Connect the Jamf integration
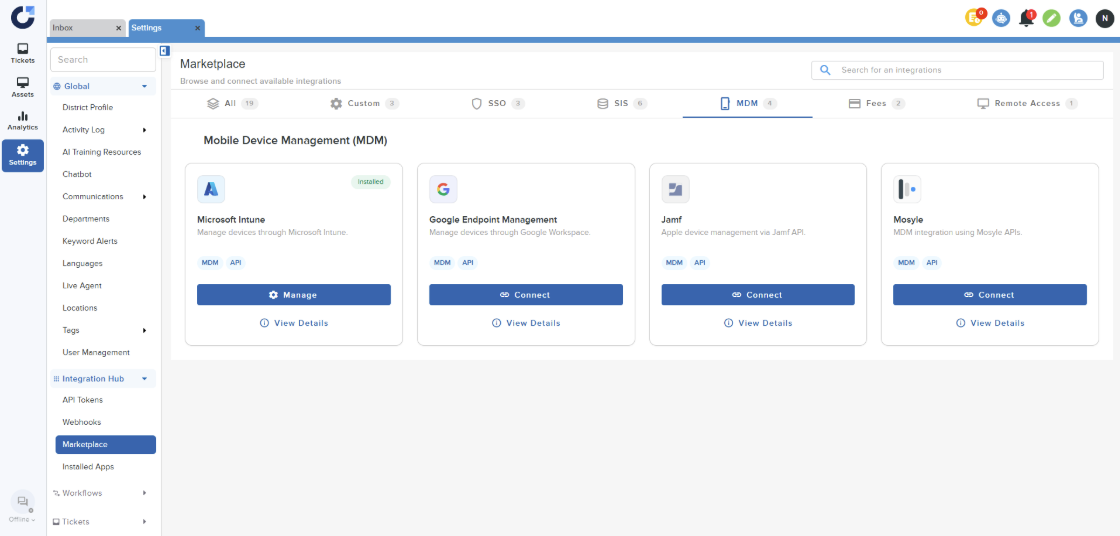The height and width of the screenshot is (536, 1120). click(x=757, y=295)
